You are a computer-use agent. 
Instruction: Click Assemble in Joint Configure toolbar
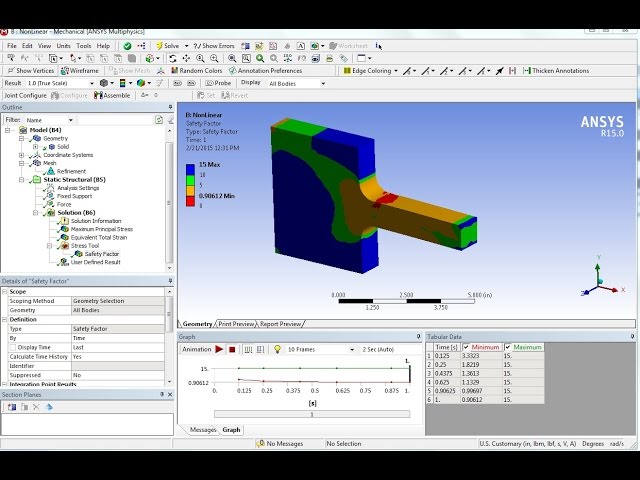click(x=112, y=96)
